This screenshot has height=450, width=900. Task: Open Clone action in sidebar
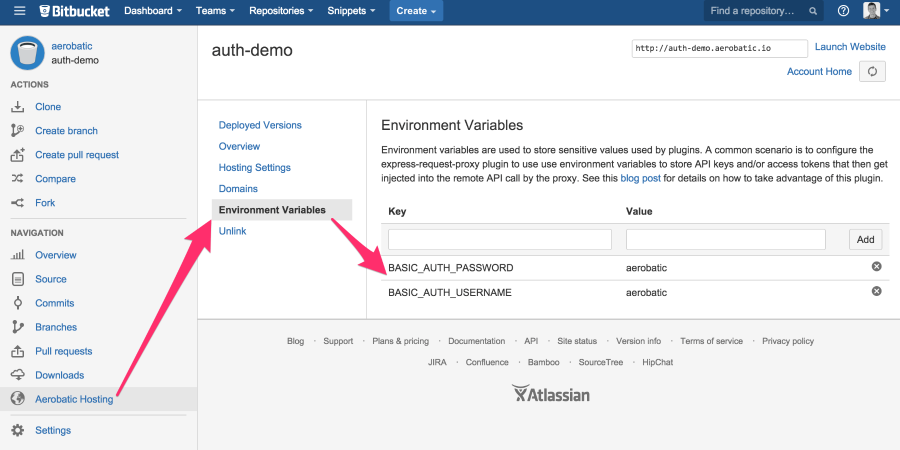48,107
